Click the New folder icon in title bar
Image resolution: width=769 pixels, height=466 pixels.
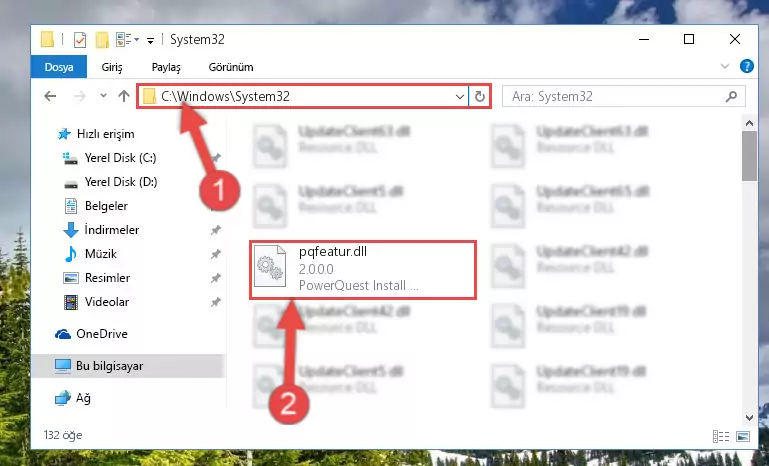coord(102,40)
